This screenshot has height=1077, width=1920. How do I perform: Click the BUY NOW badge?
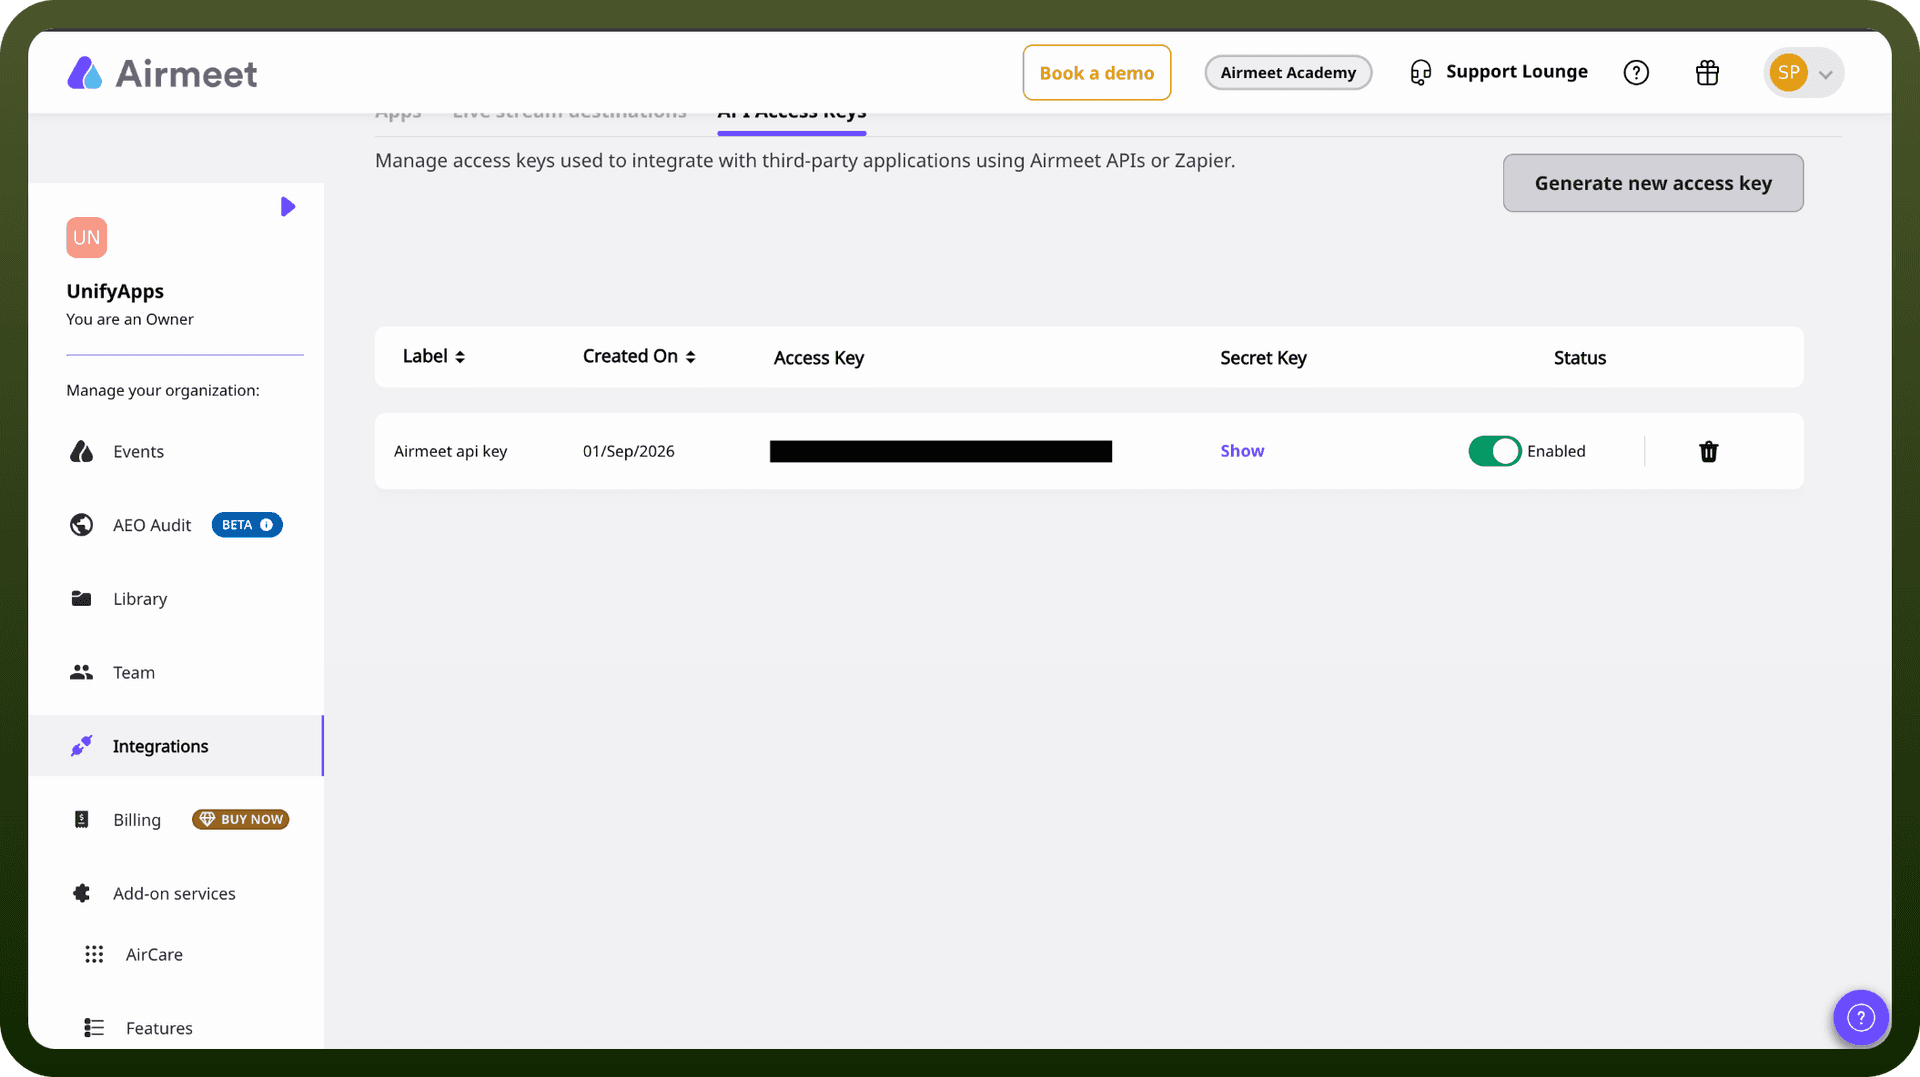click(x=241, y=820)
